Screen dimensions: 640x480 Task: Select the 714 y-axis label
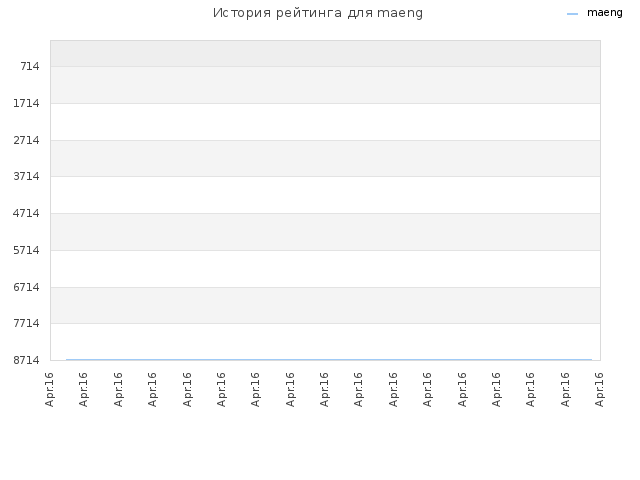[x=30, y=66]
